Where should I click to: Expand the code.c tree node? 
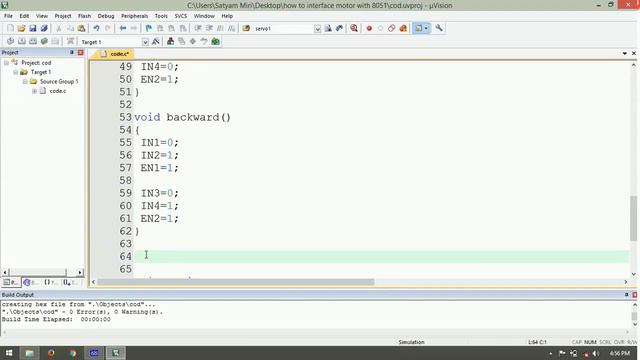click(34, 91)
